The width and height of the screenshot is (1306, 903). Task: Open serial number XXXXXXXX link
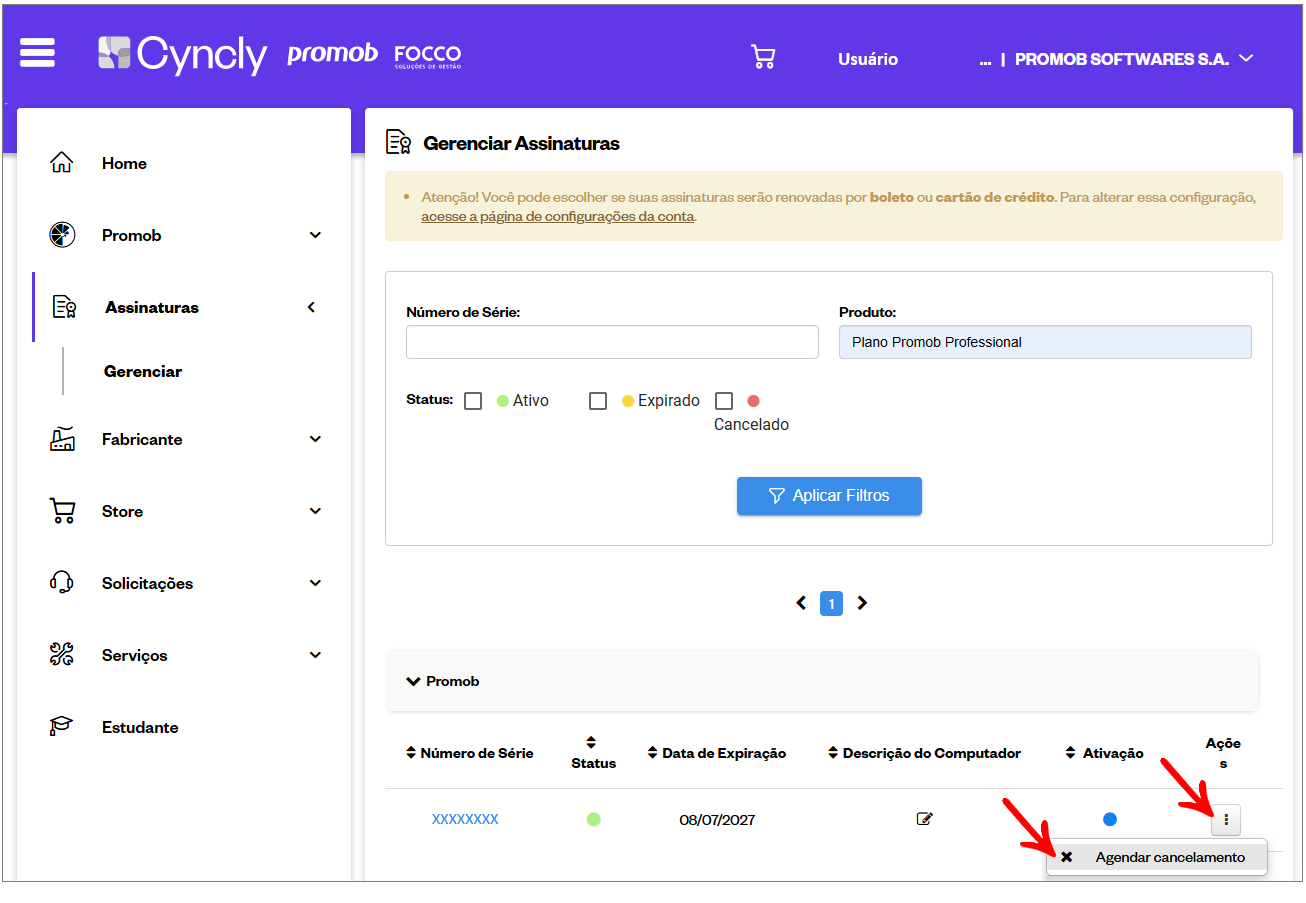(465, 819)
